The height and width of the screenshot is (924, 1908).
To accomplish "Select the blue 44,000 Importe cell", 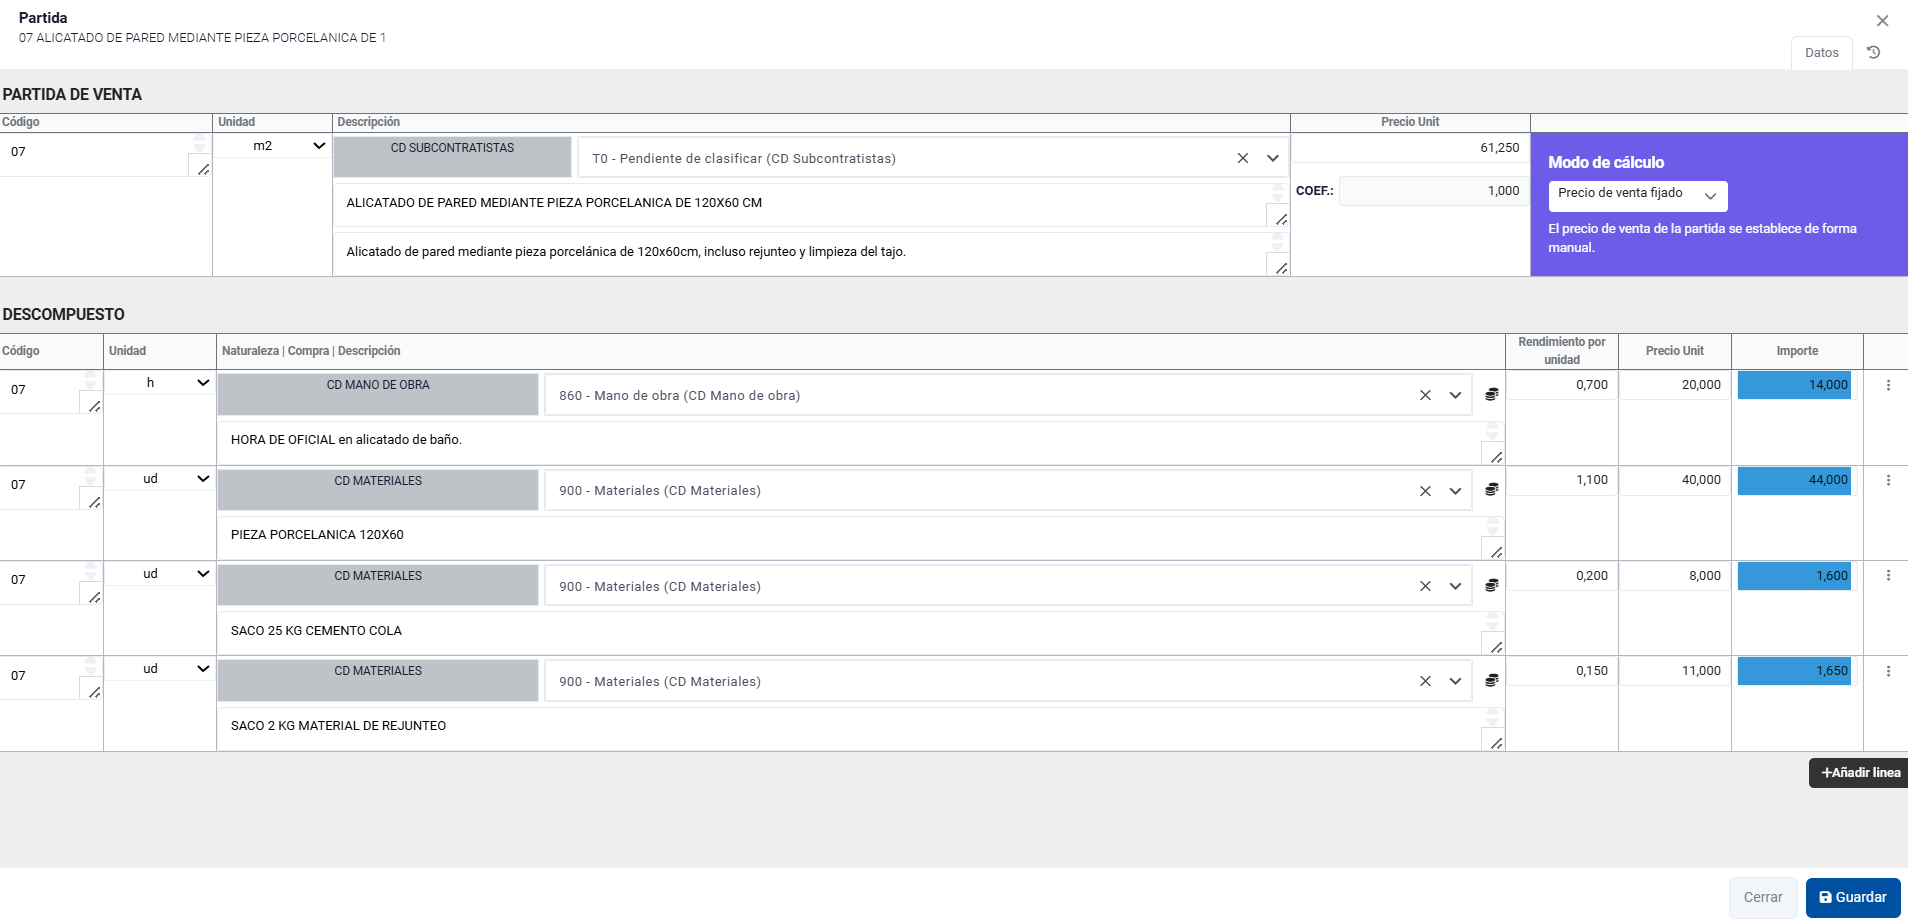I will click(x=1794, y=480).
